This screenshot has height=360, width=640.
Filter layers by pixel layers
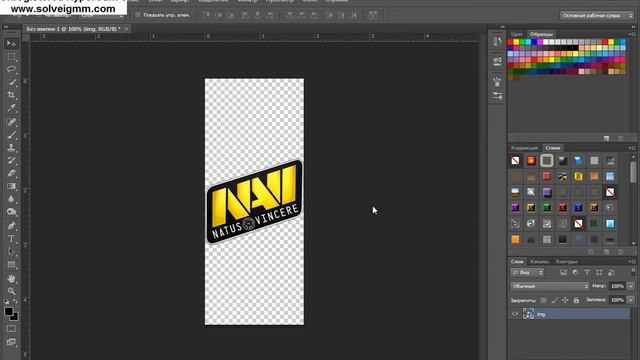click(x=563, y=273)
